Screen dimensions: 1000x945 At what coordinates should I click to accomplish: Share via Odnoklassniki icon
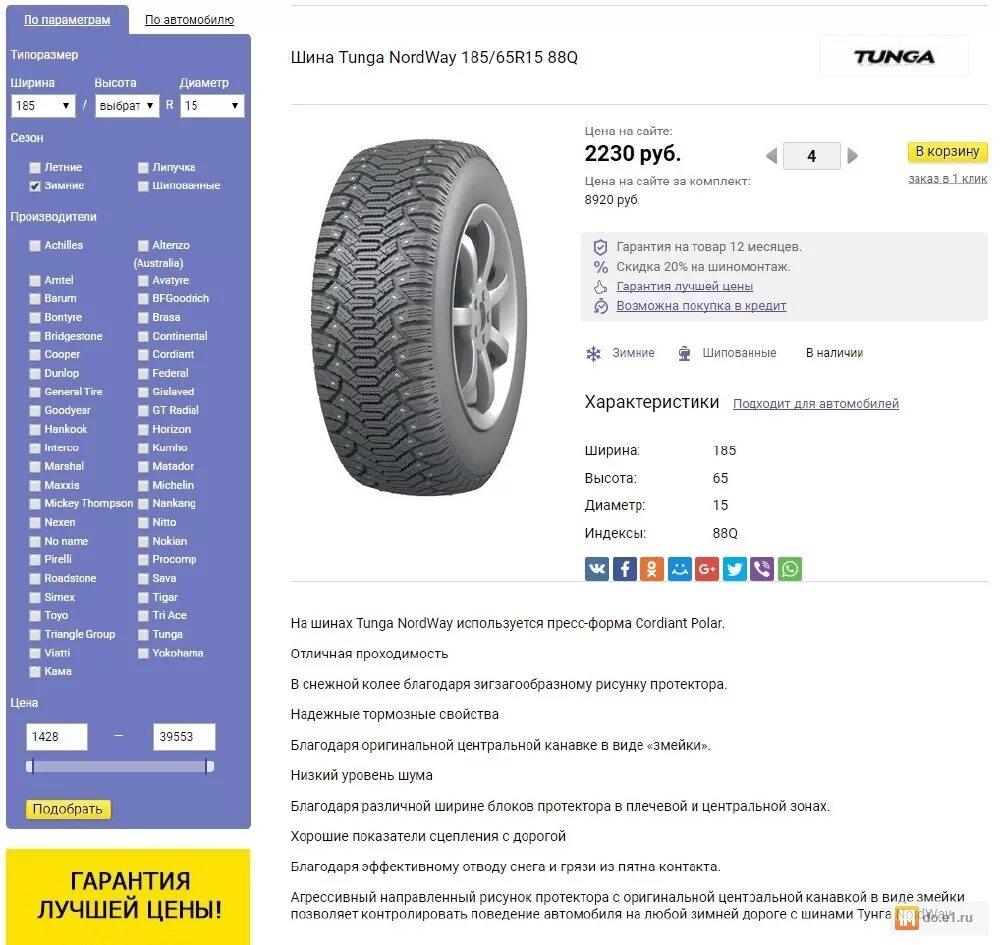pyautogui.click(x=652, y=569)
